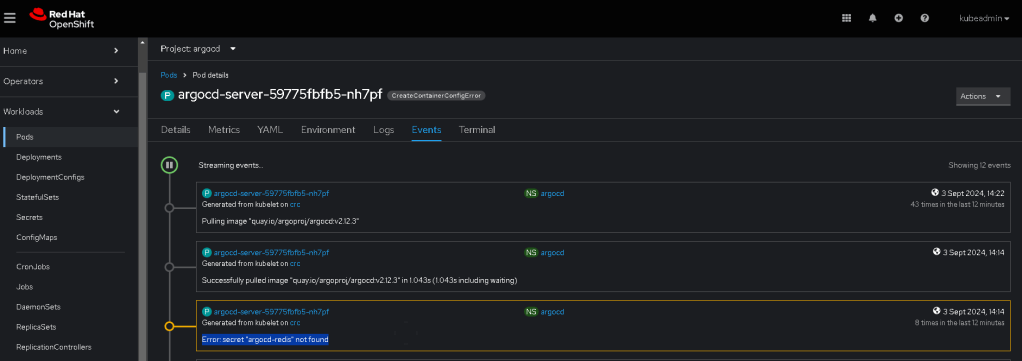Open the Project argocd selector
Image resolution: width=1022 pixels, height=361 pixels.
198,49
